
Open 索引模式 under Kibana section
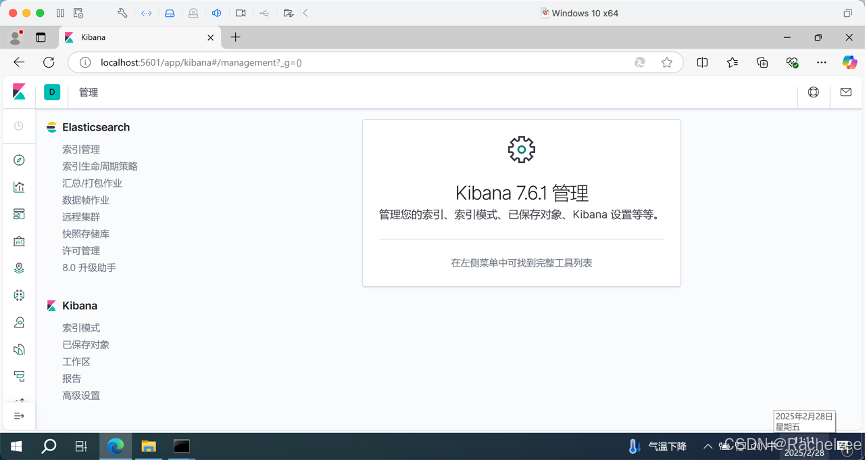[x=81, y=328]
